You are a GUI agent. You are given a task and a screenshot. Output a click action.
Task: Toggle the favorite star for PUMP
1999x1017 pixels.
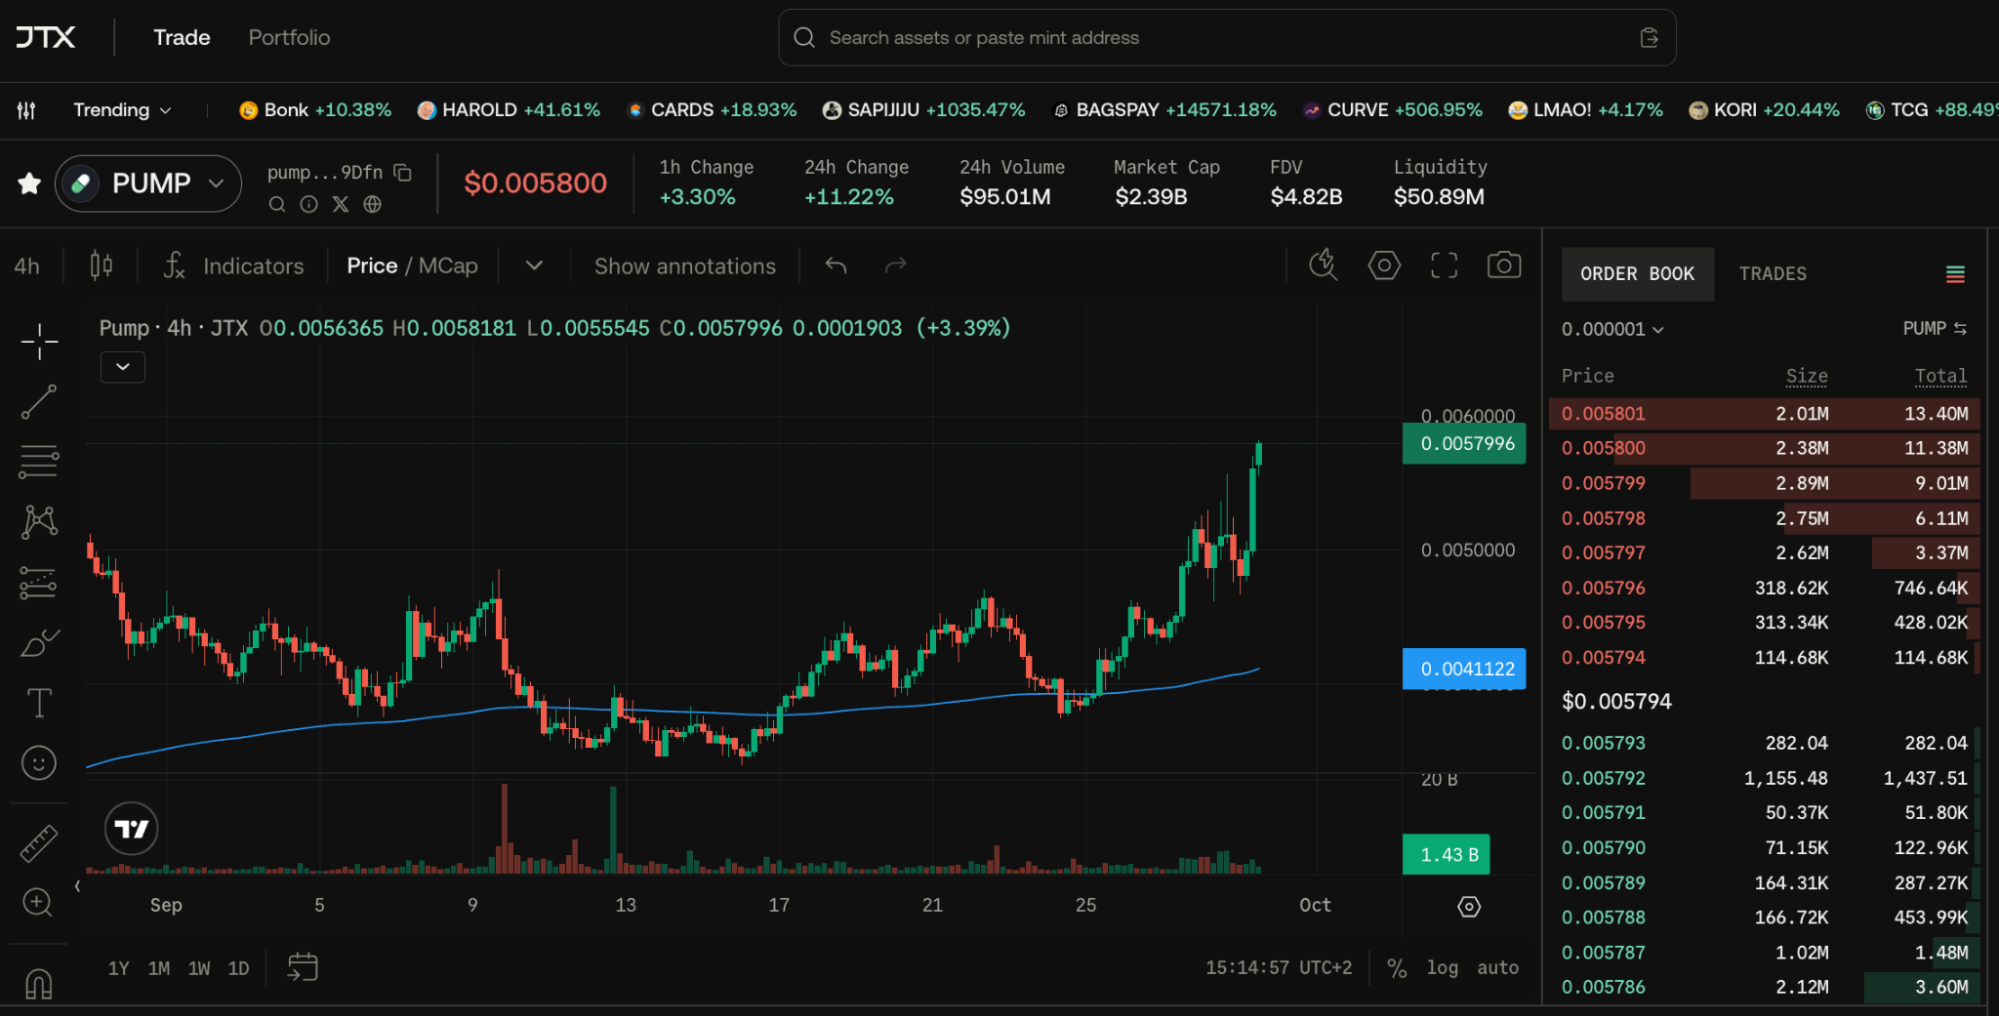pyautogui.click(x=30, y=183)
